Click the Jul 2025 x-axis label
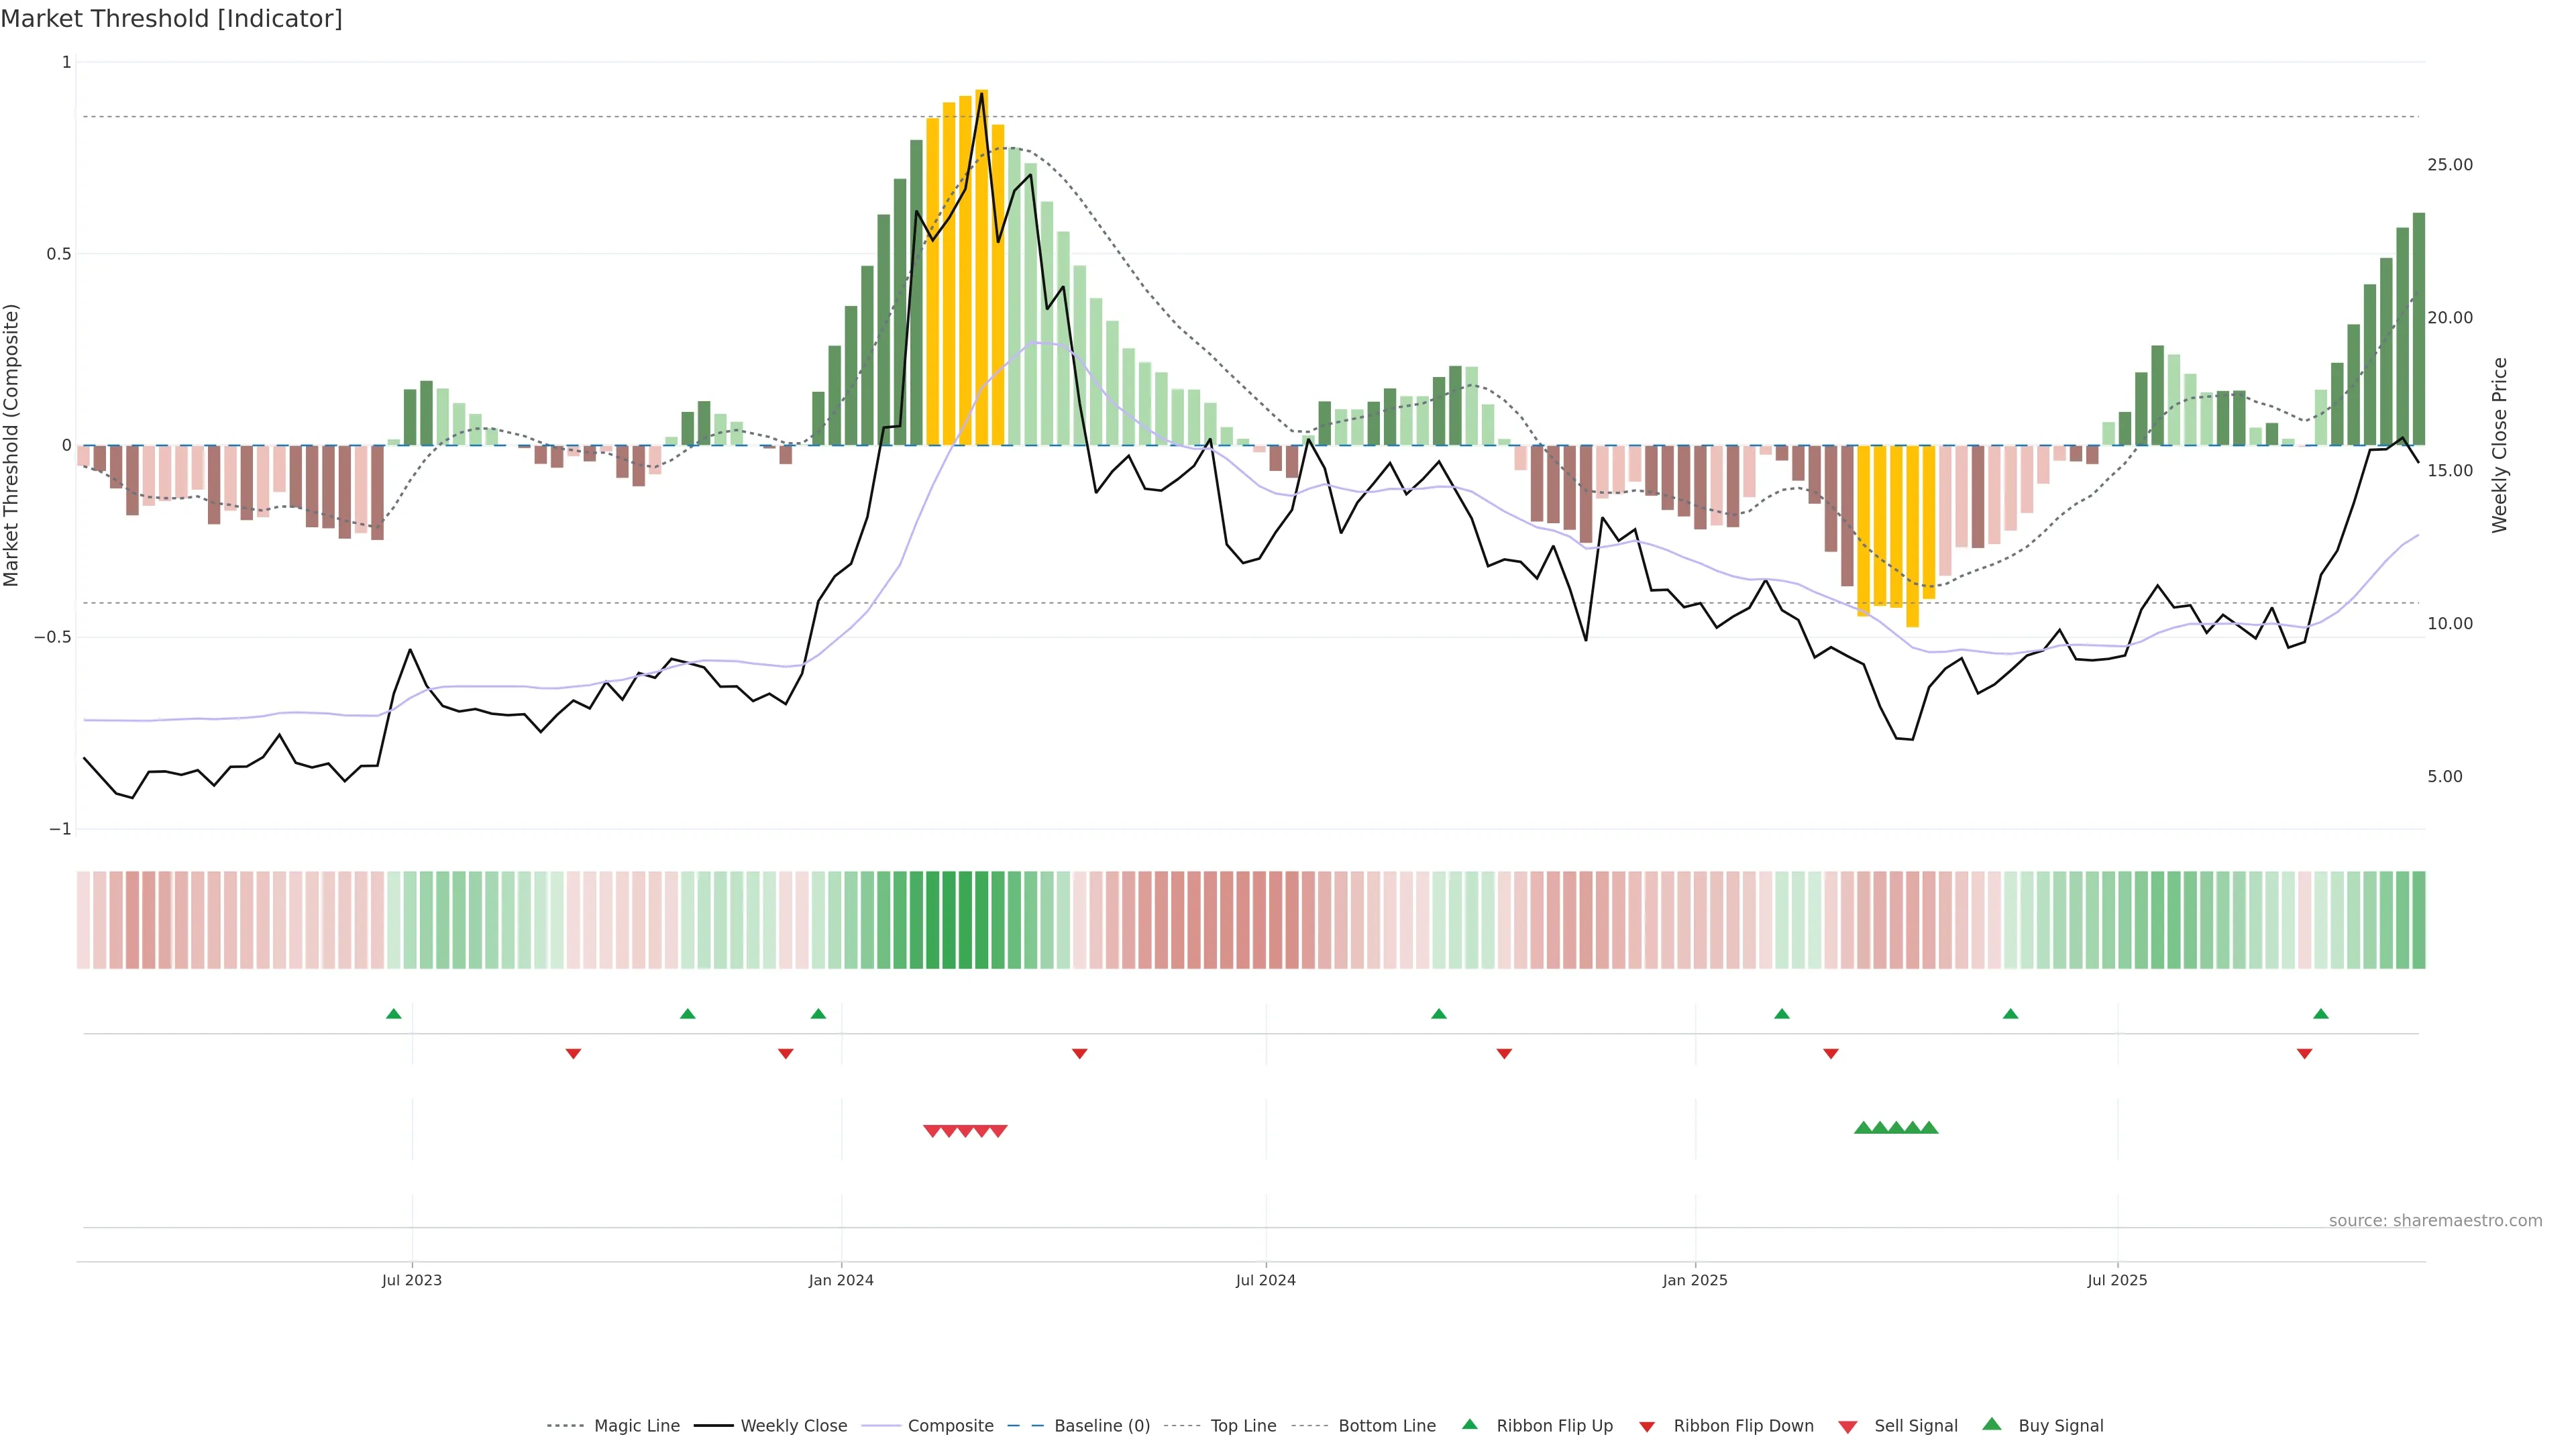Viewport: 2576px width, 1449px height. pyautogui.click(x=2117, y=1280)
